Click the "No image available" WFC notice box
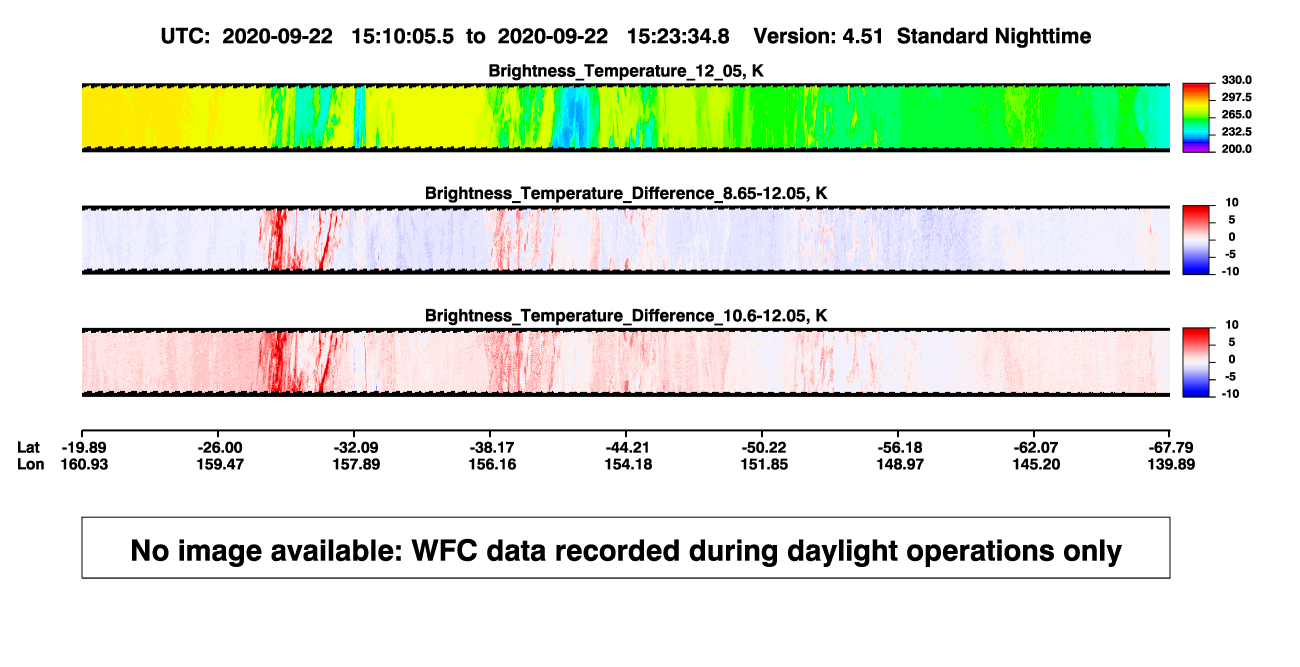The height and width of the screenshot is (667, 1300). [625, 547]
